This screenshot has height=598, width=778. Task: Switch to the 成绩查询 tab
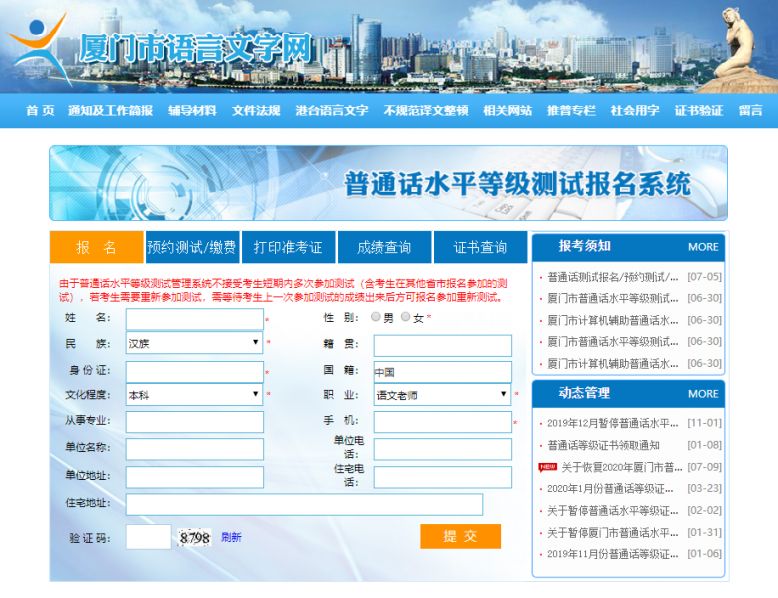pos(384,247)
